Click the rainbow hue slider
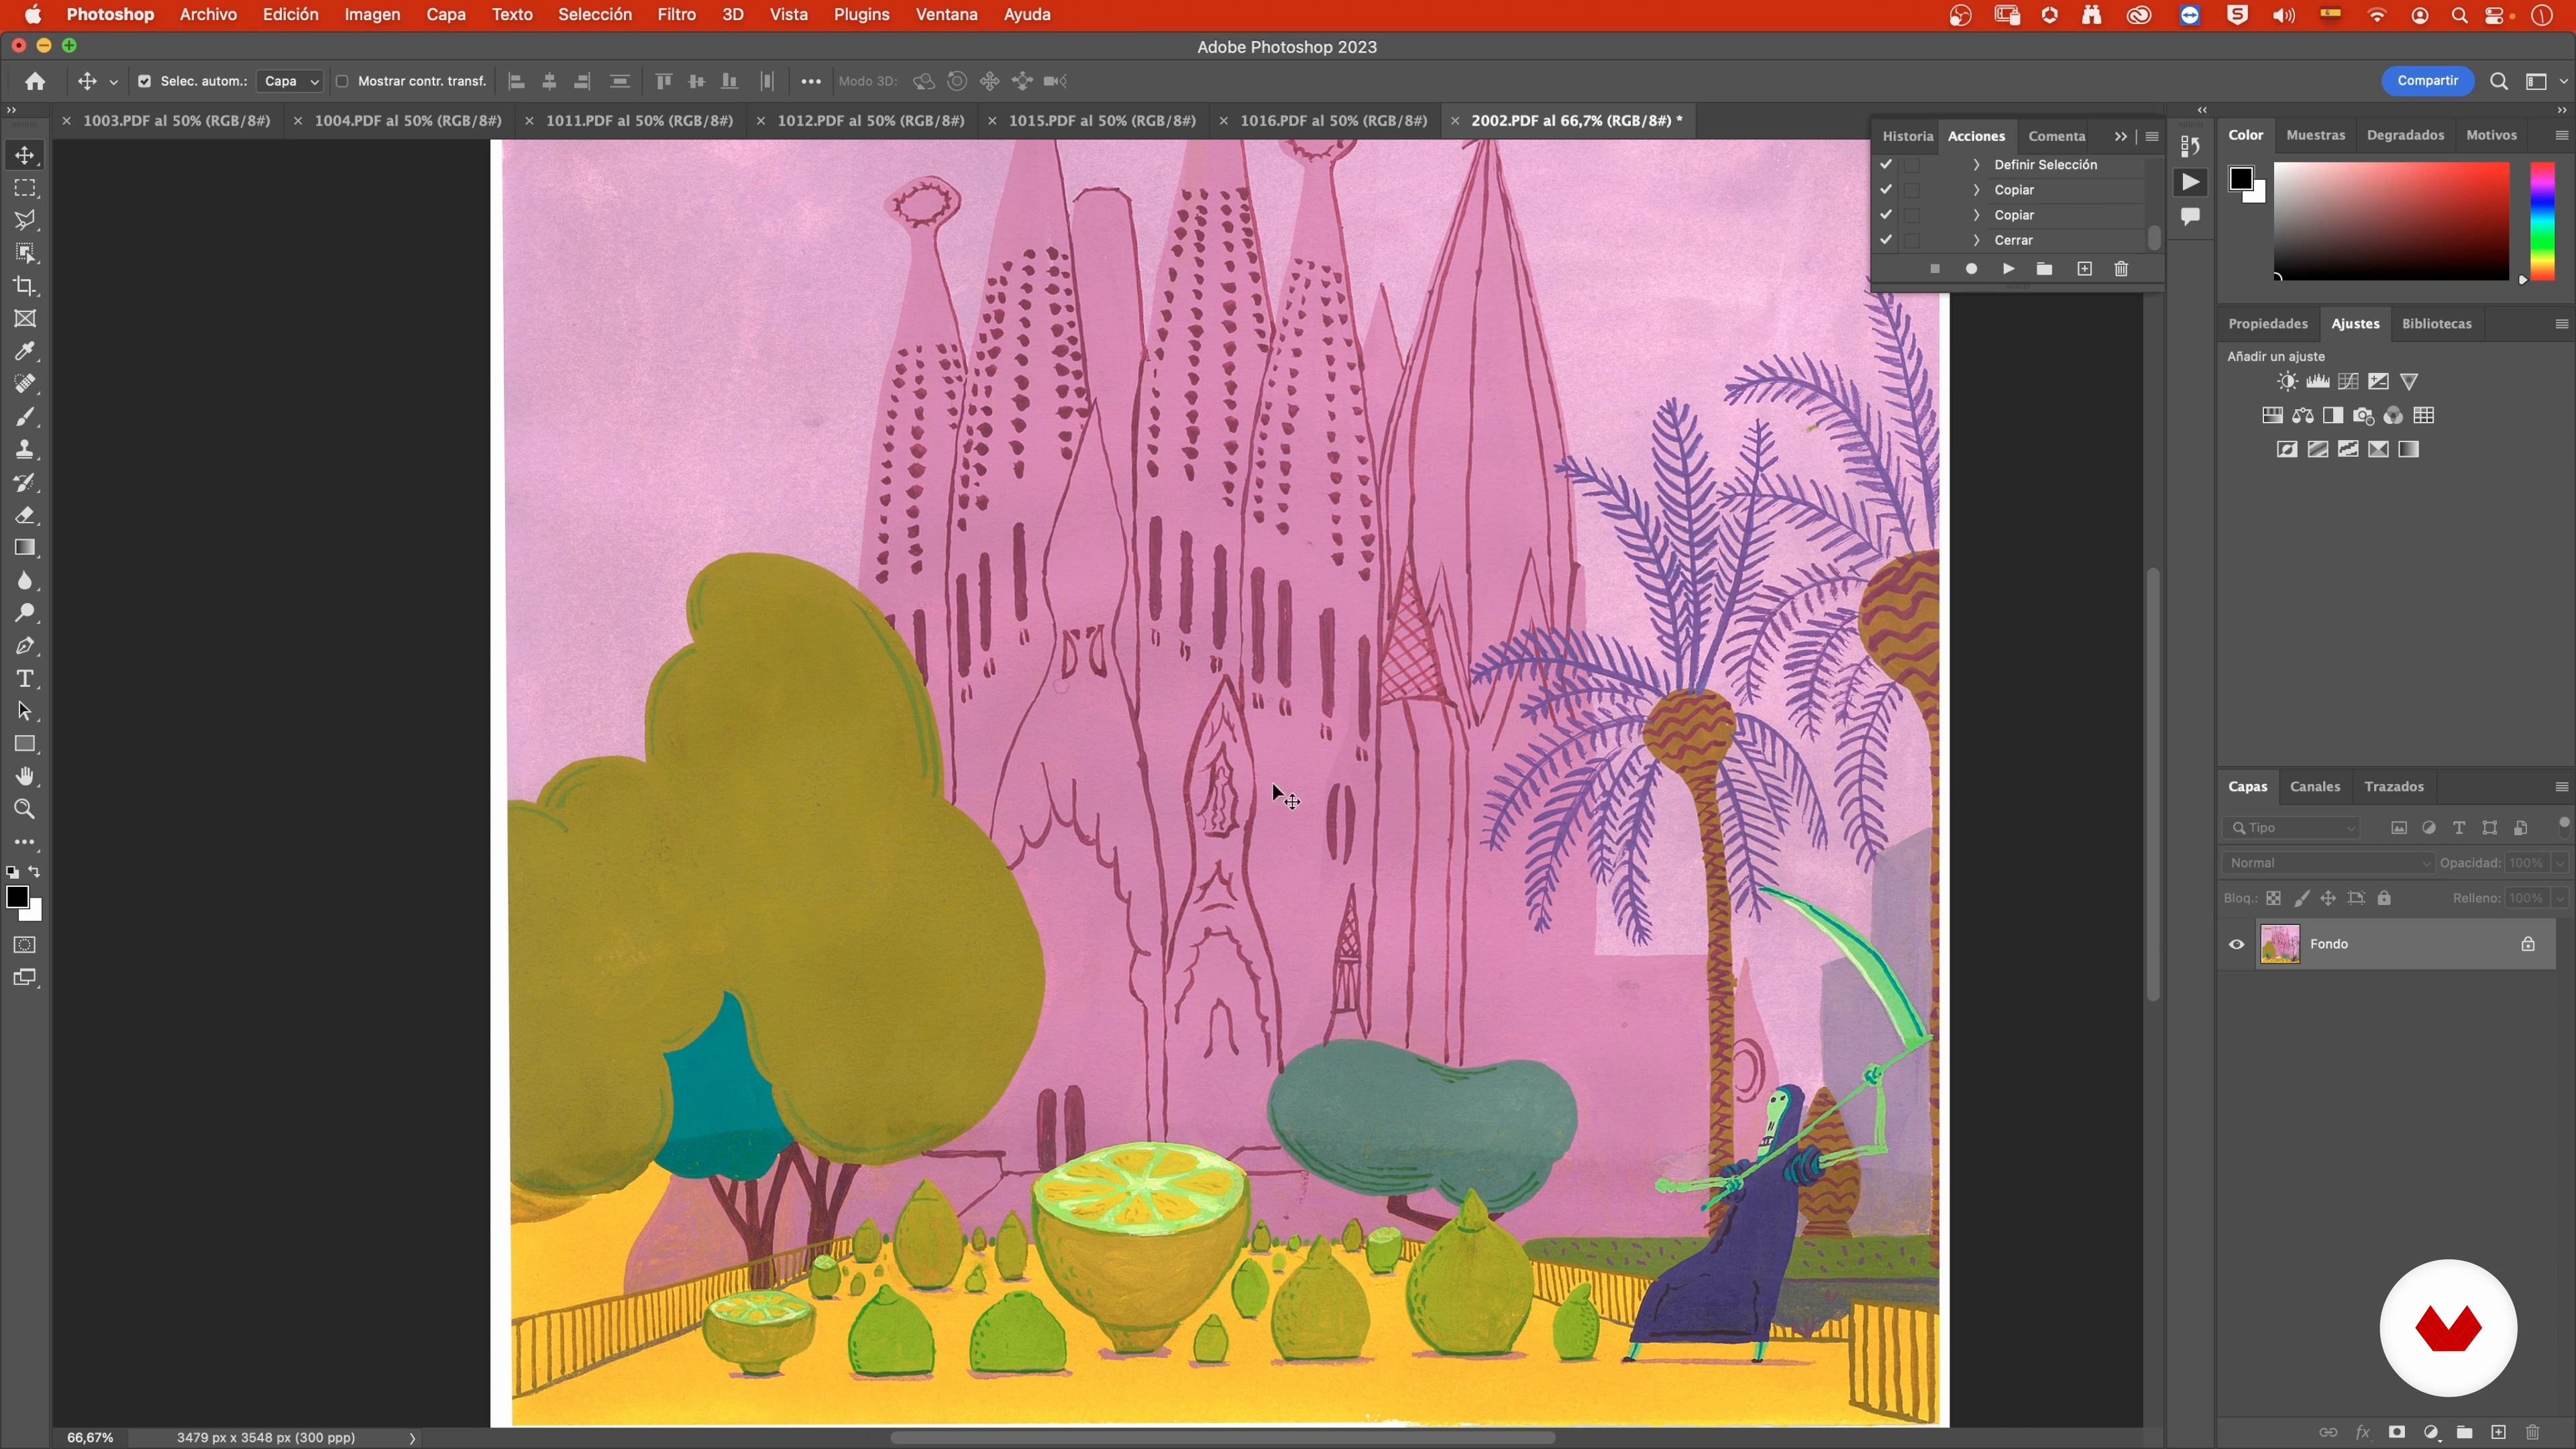Viewport: 2576px width, 1449px height. pyautogui.click(x=2542, y=222)
